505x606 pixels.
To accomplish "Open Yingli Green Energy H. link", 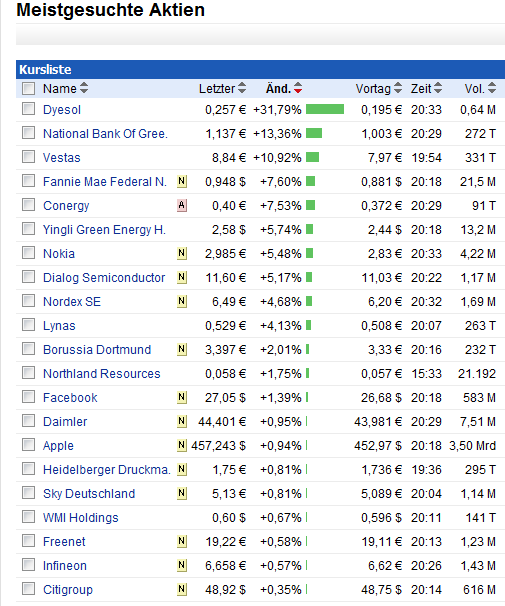I will pos(104,230).
